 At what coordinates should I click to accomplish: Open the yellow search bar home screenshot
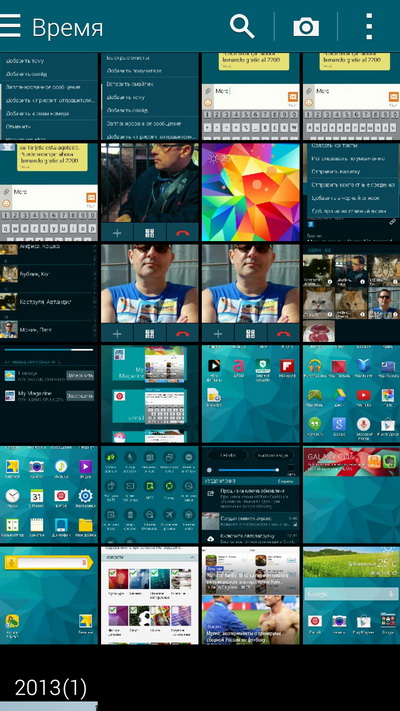point(49,595)
